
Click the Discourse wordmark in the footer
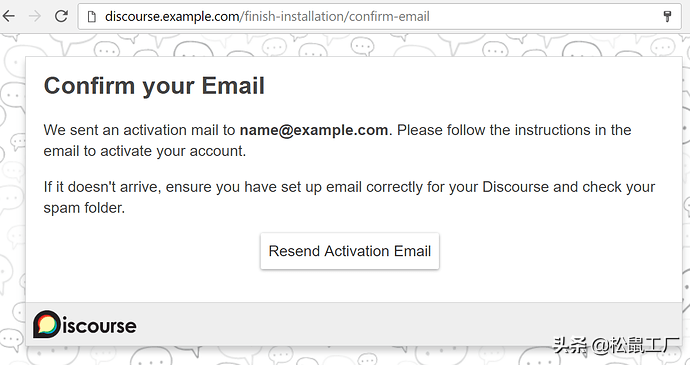[99, 326]
